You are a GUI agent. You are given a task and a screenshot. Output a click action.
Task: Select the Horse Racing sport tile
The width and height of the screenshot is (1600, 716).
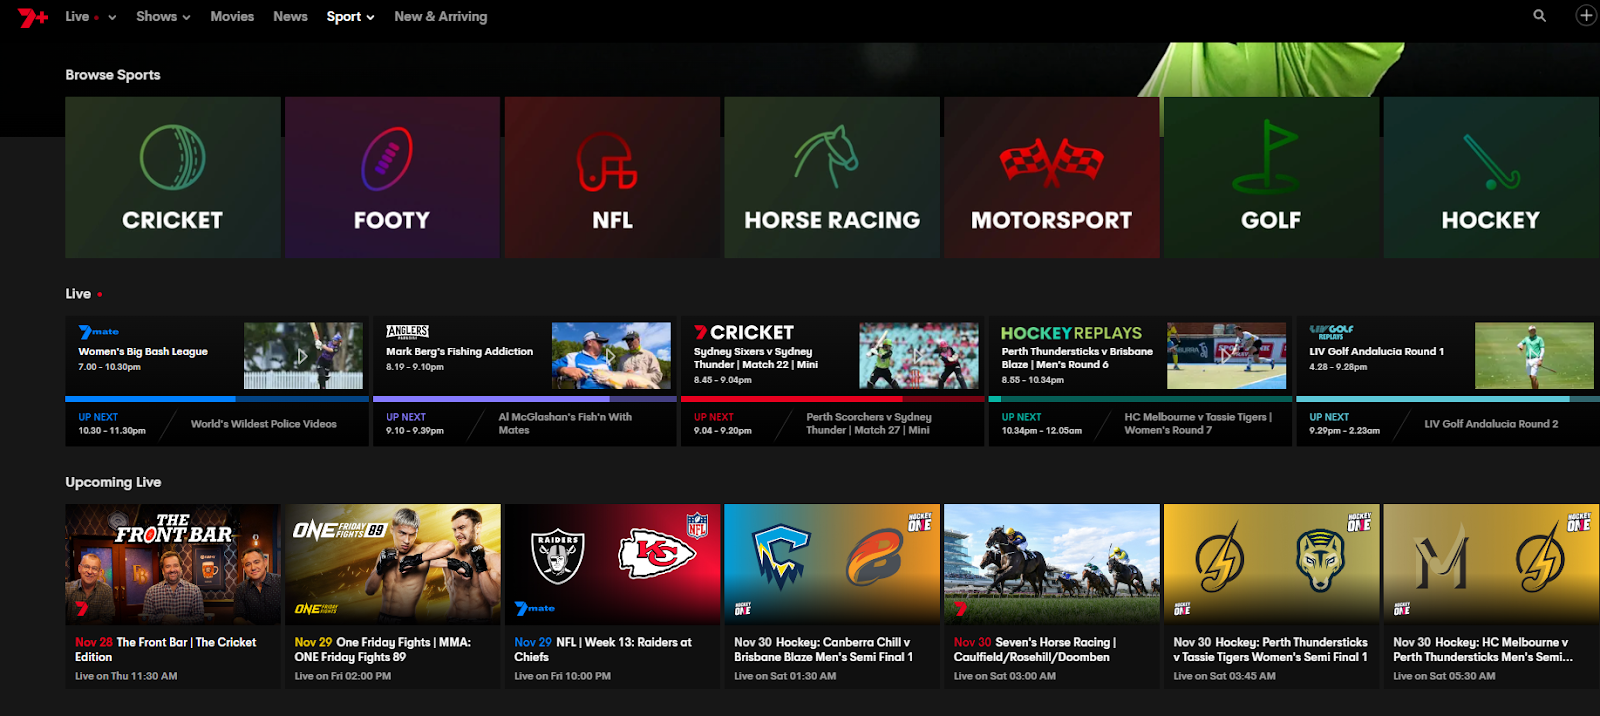832,177
